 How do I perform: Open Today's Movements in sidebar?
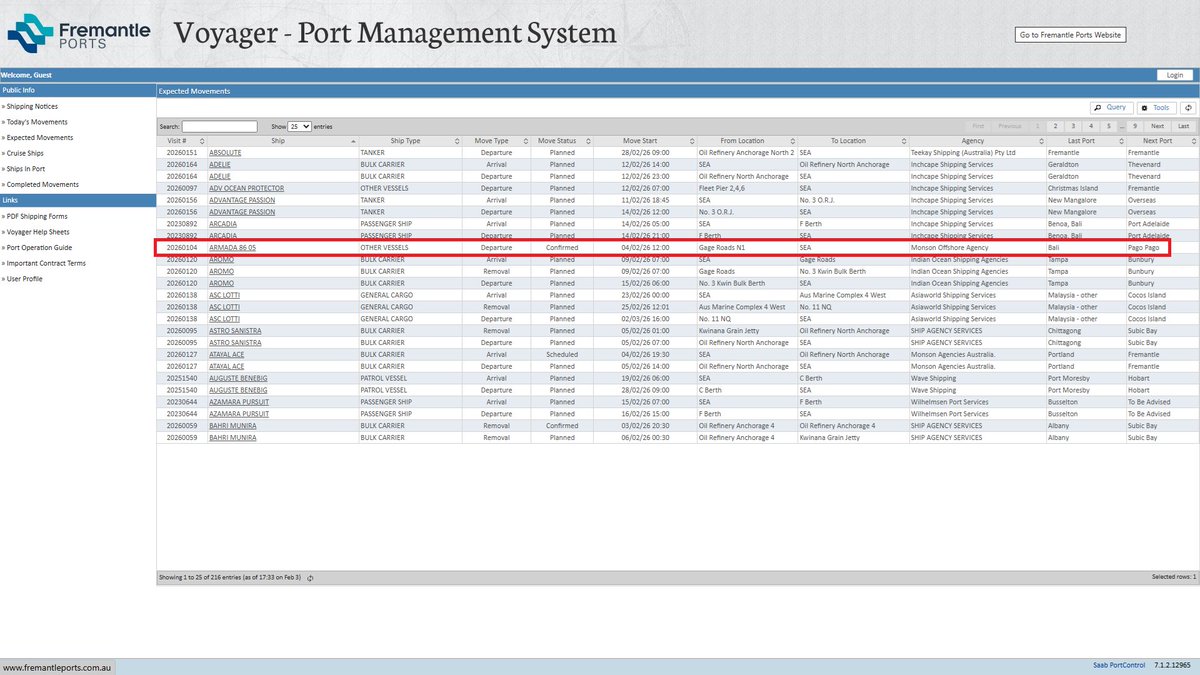coord(36,122)
